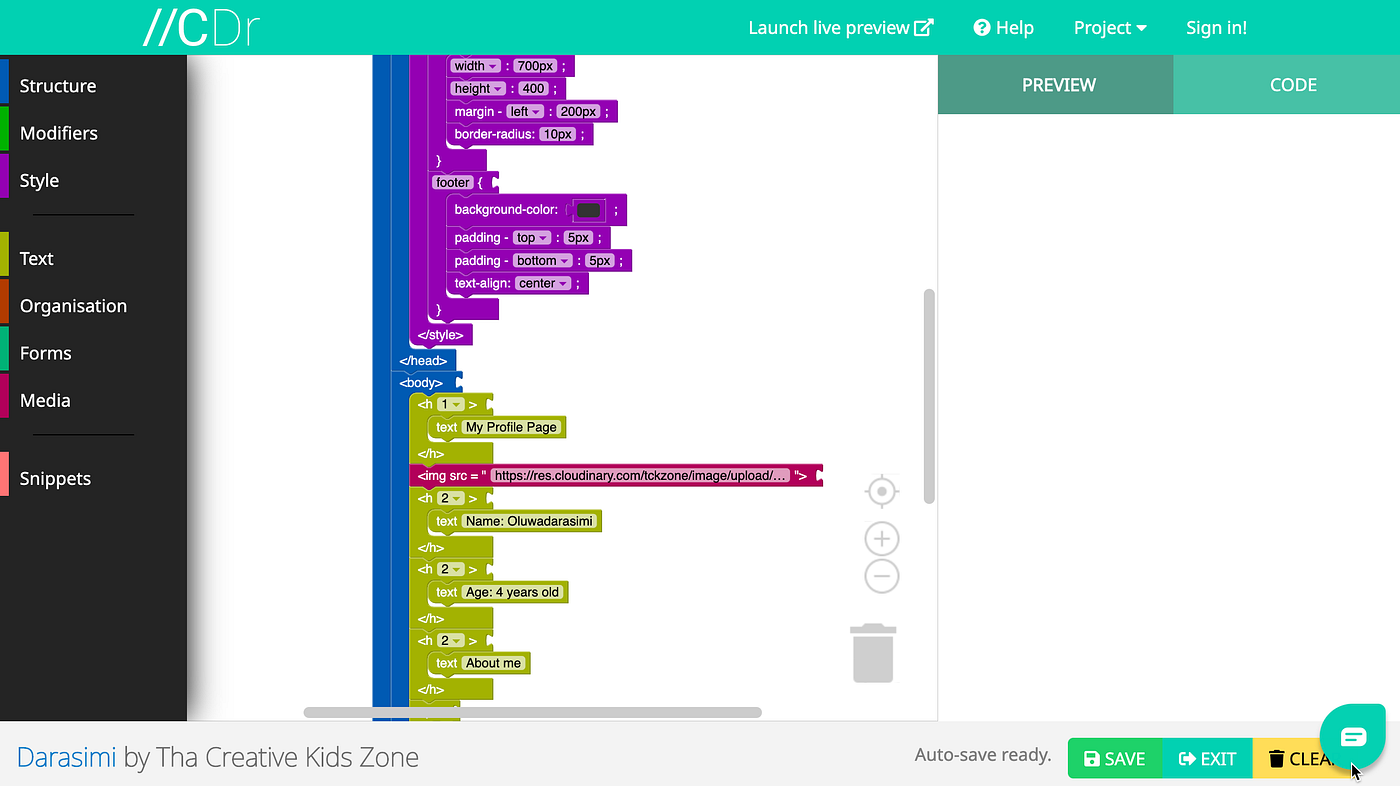The height and width of the screenshot is (786, 1400).
Task: Open the Help documentation via the question mark icon
Action: click(x=981, y=27)
